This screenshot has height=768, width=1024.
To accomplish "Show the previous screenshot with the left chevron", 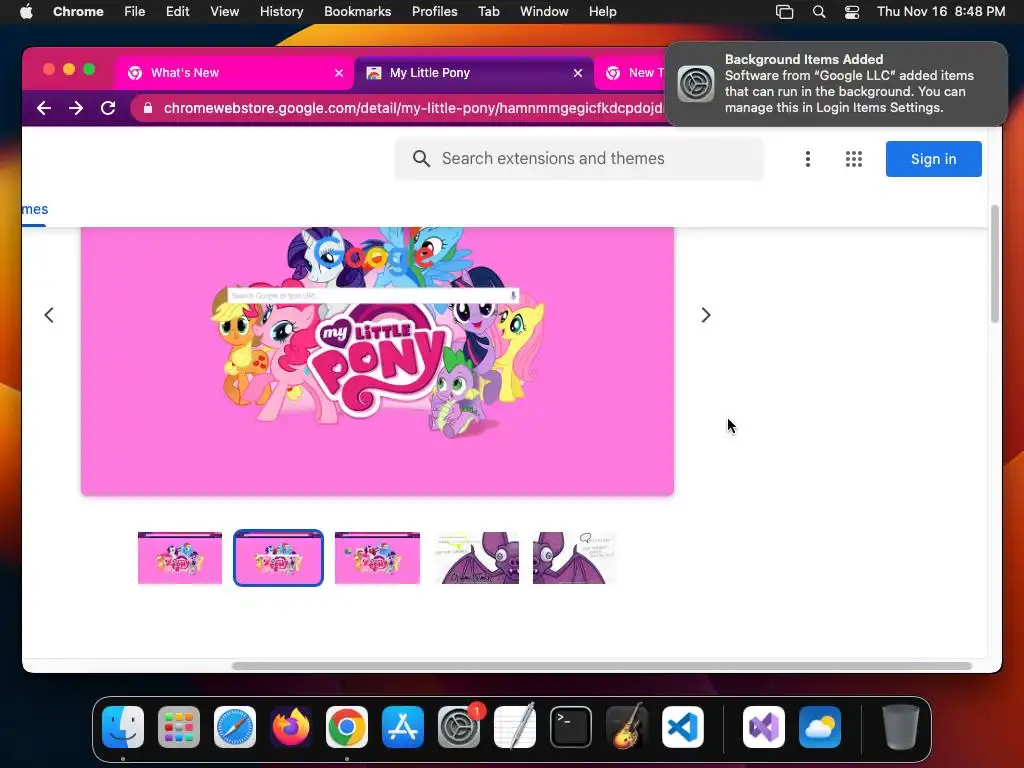I will (x=49, y=315).
